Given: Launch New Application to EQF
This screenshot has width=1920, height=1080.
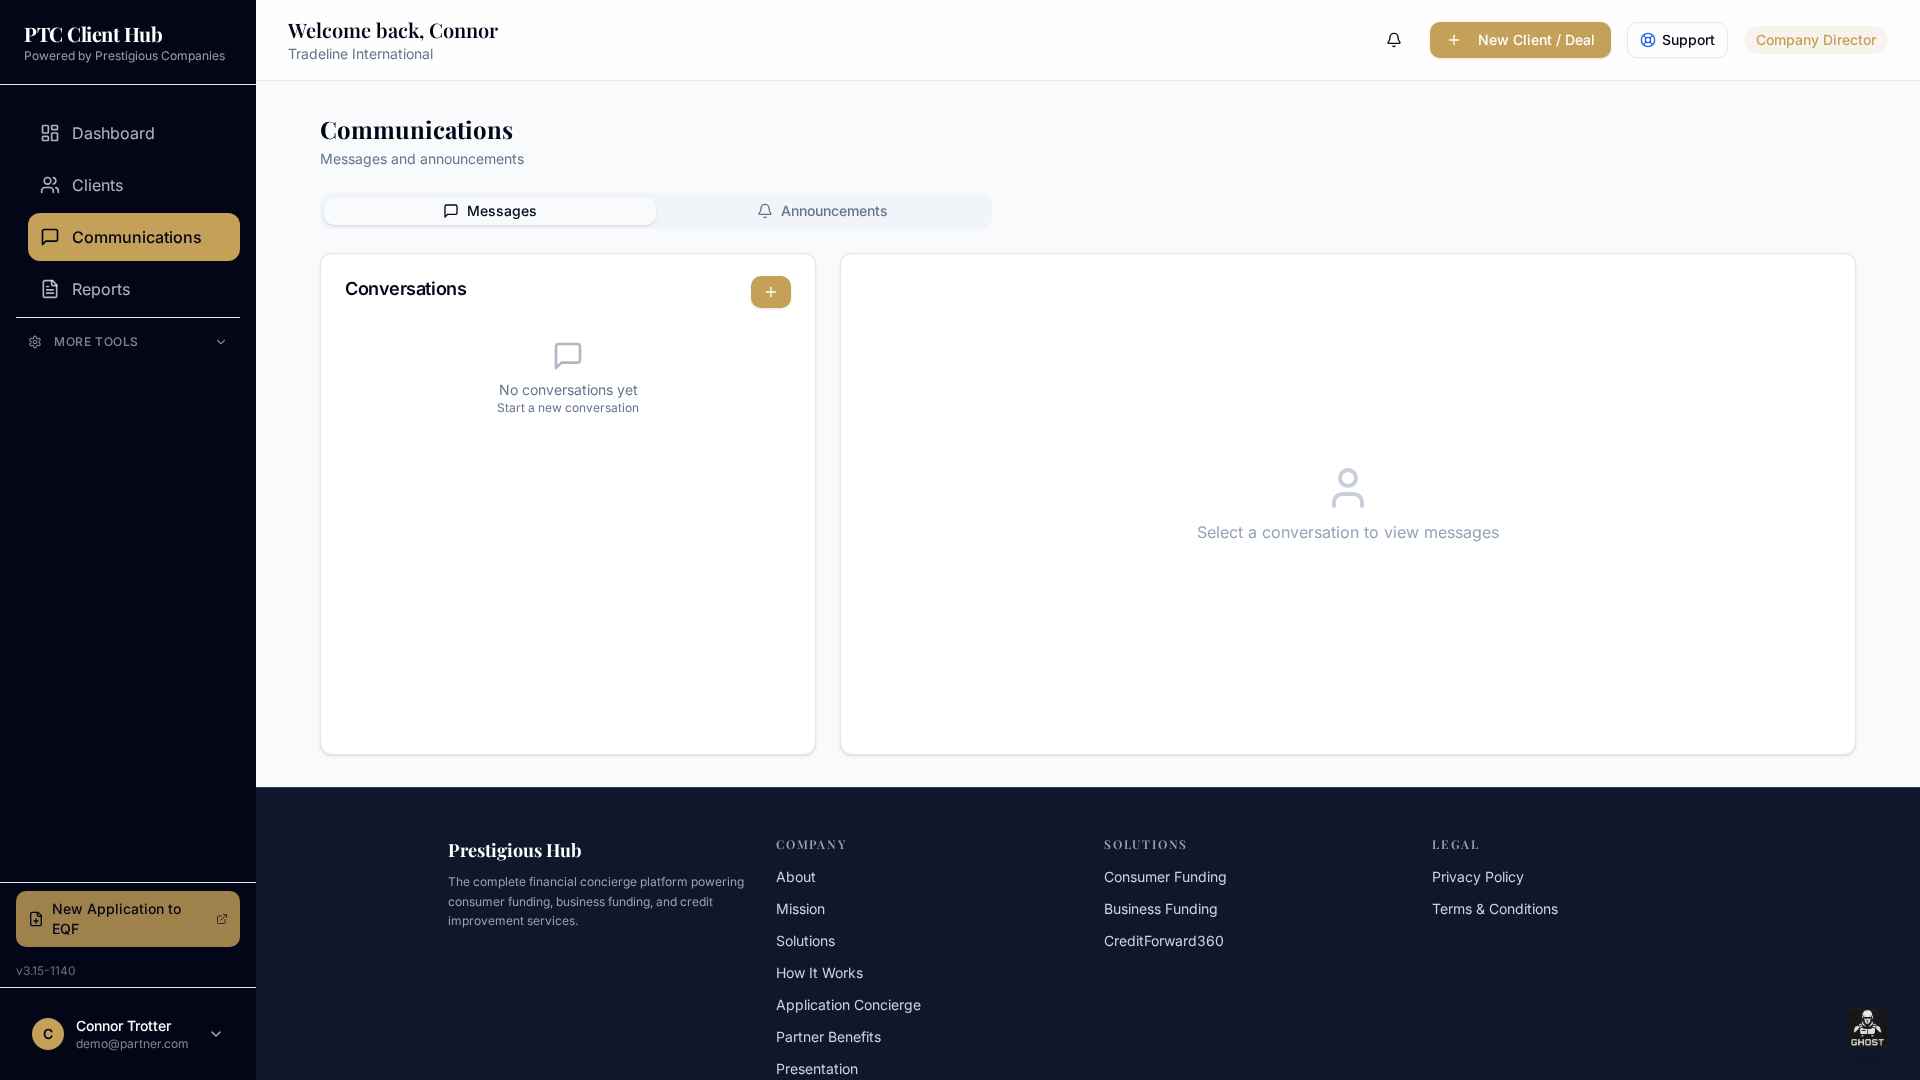Looking at the screenshot, I should pyautogui.click(x=128, y=919).
